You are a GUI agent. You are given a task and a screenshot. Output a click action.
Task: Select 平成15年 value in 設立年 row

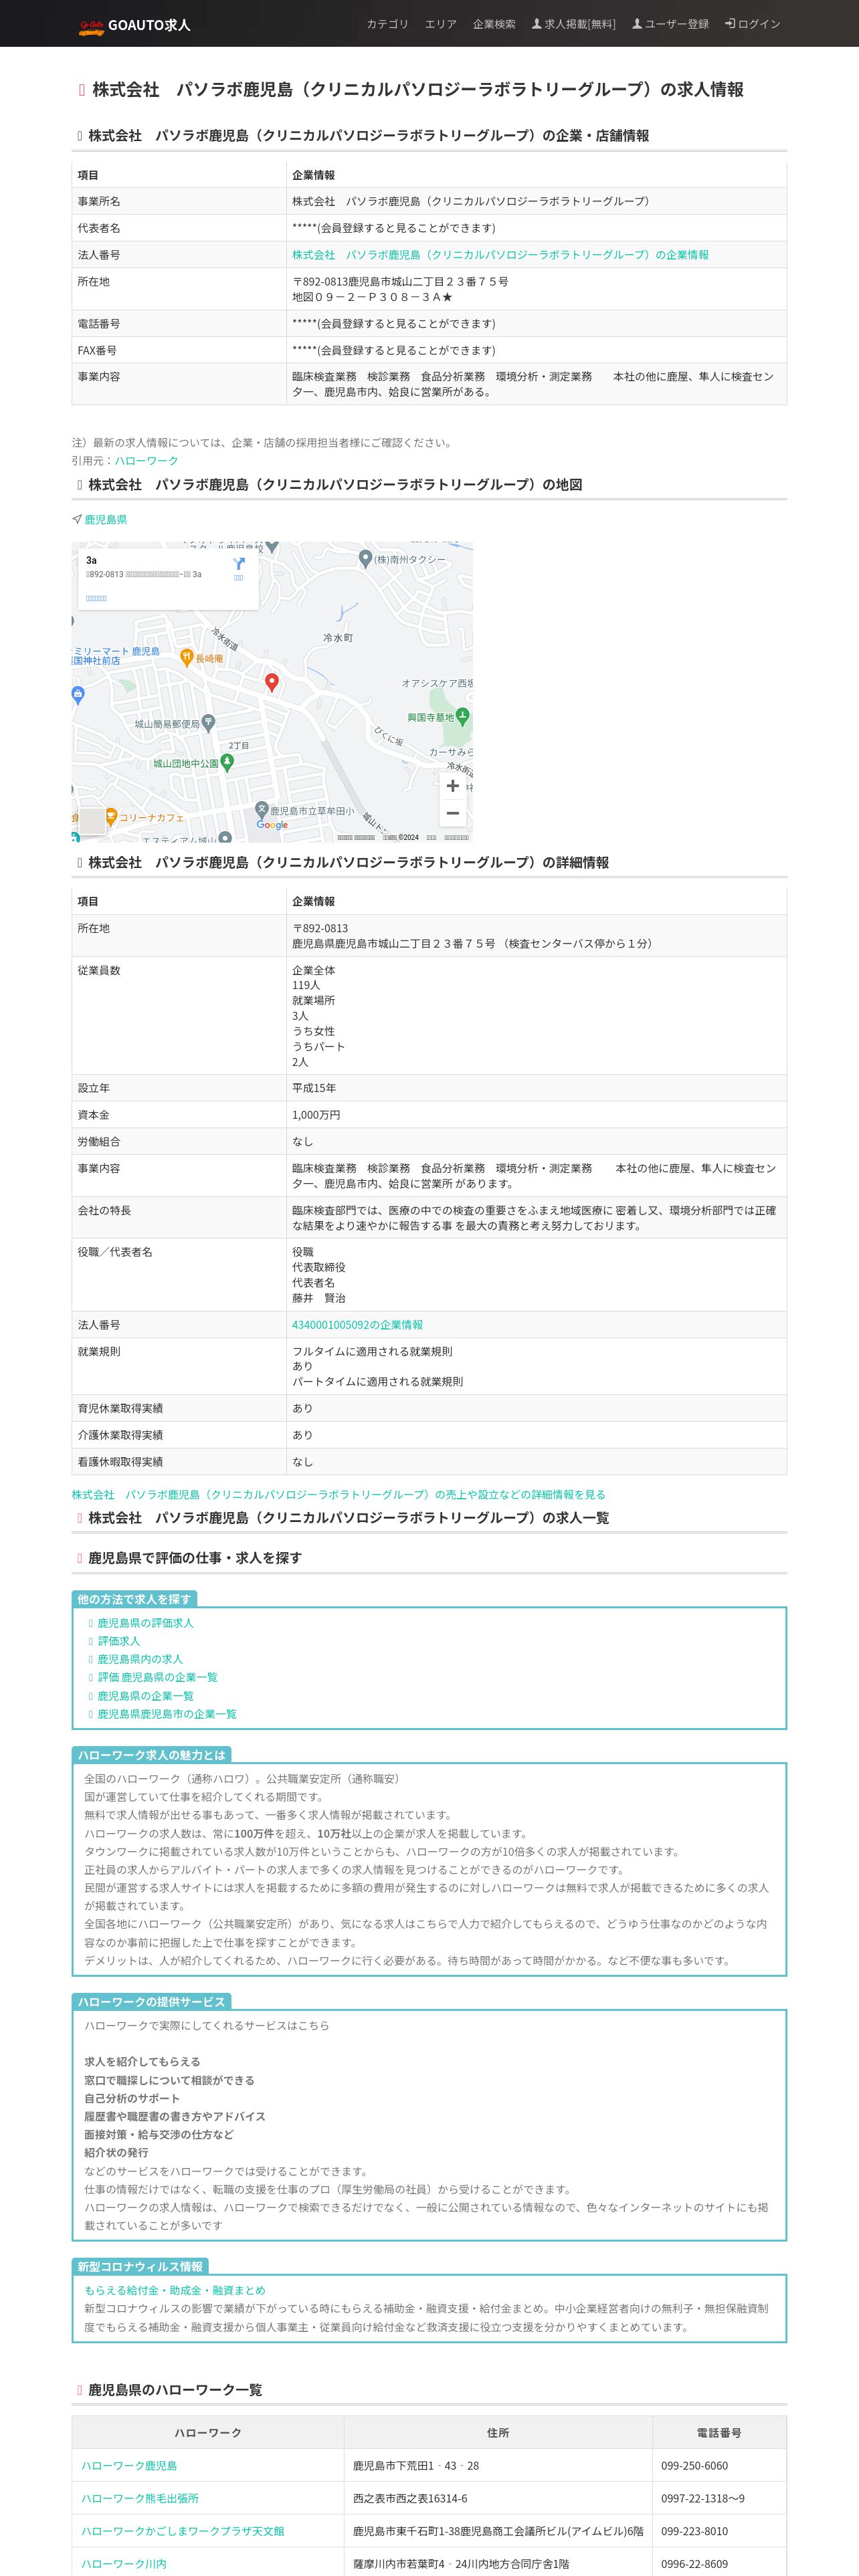coord(314,1088)
